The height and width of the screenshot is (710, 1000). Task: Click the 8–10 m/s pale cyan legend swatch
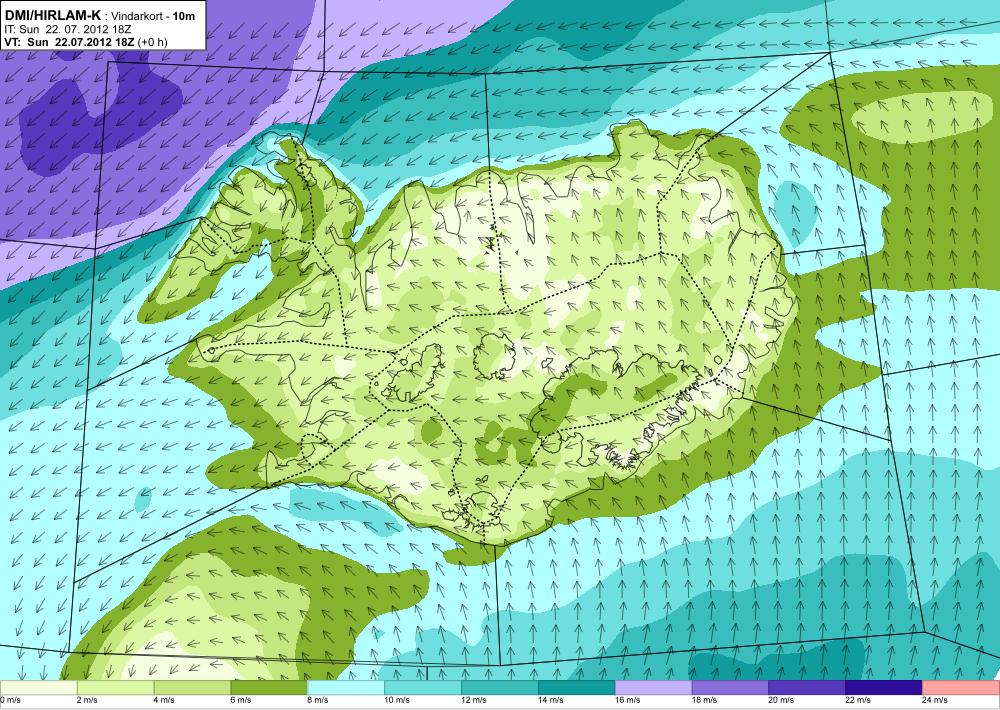(346, 688)
